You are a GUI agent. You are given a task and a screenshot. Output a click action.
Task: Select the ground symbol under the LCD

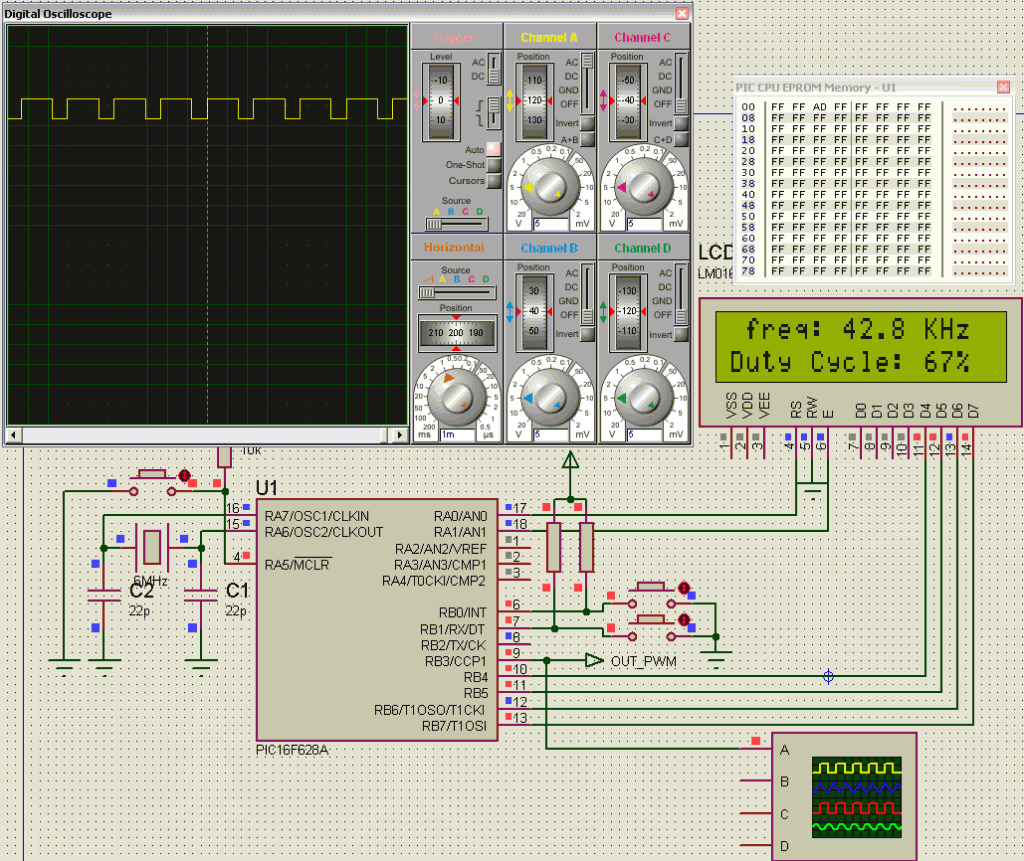coord(813,491)
